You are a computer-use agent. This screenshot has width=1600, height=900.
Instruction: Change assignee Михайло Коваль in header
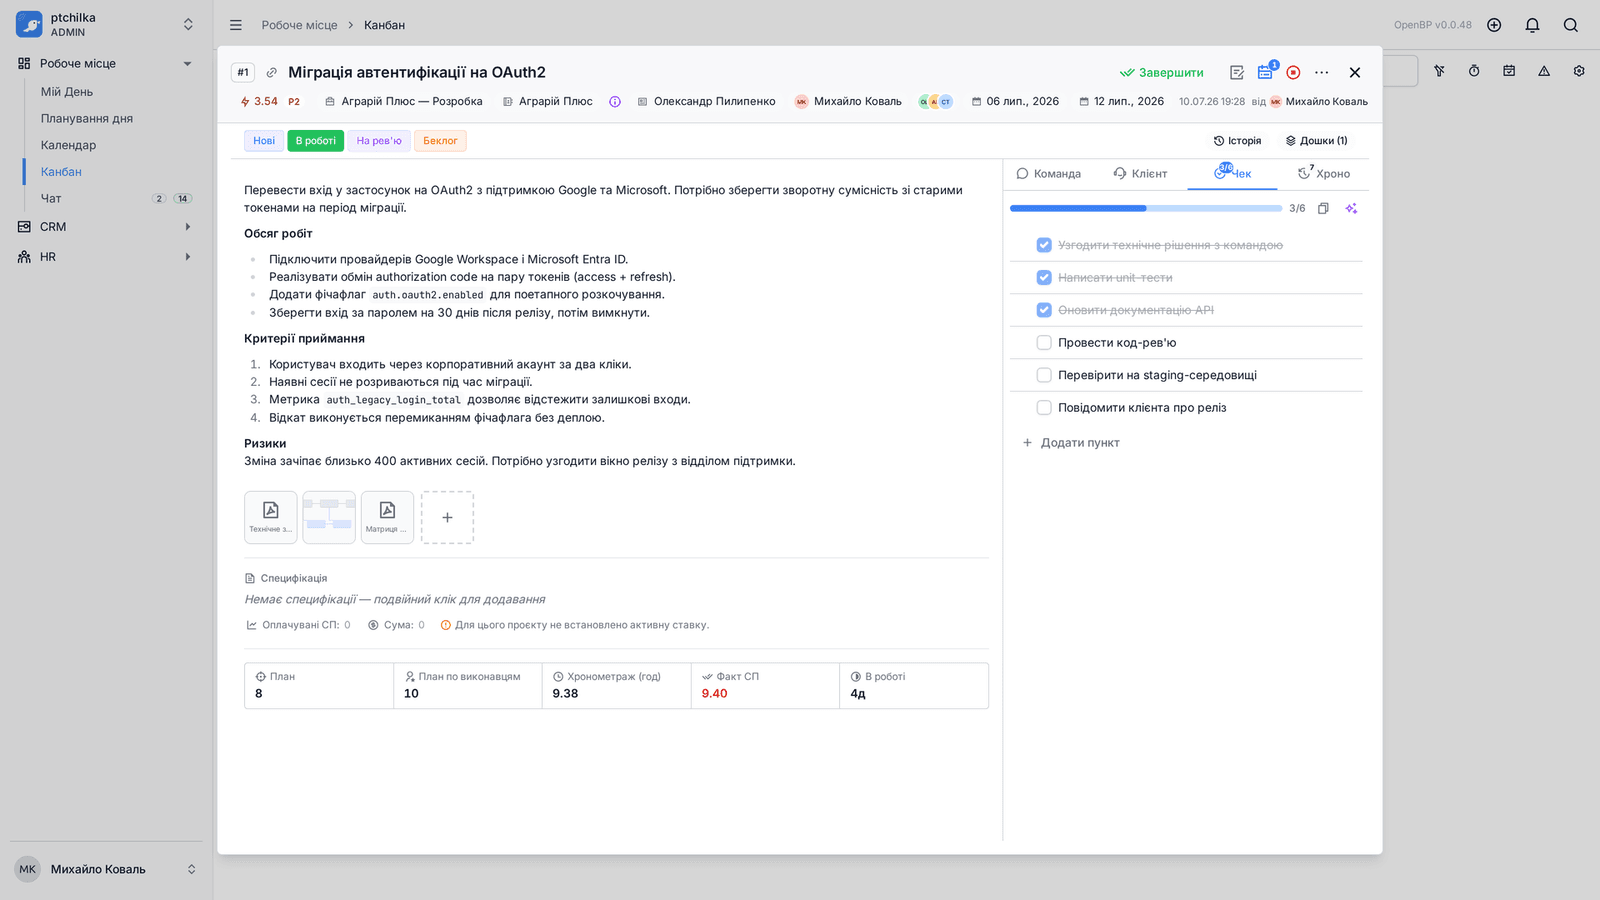pos(848,102)
